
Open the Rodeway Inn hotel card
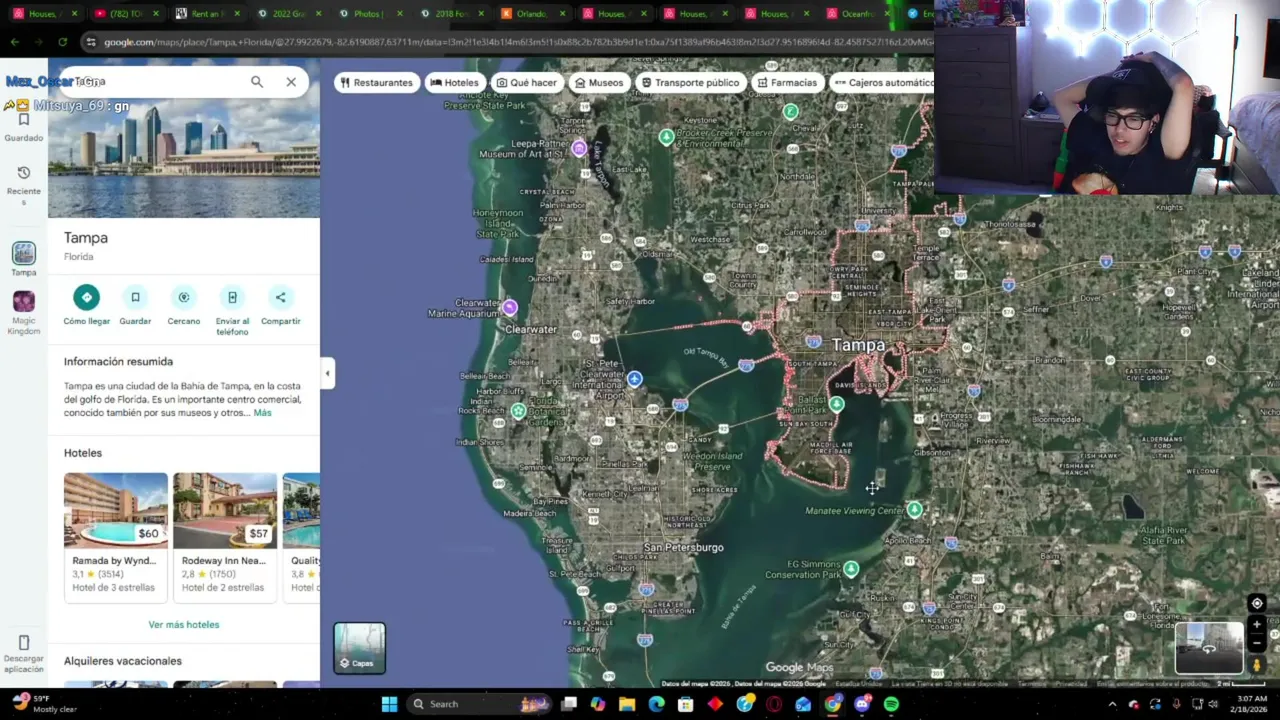click(x=225, y=536)
